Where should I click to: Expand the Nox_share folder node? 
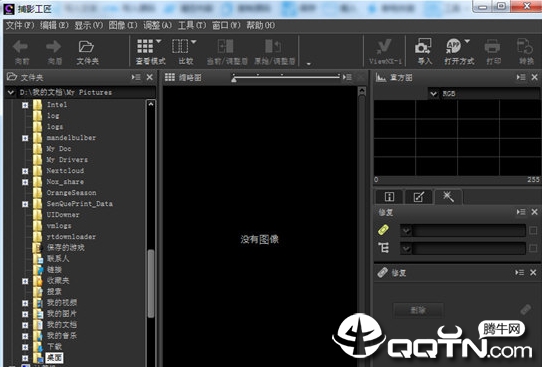pos(25,182)
